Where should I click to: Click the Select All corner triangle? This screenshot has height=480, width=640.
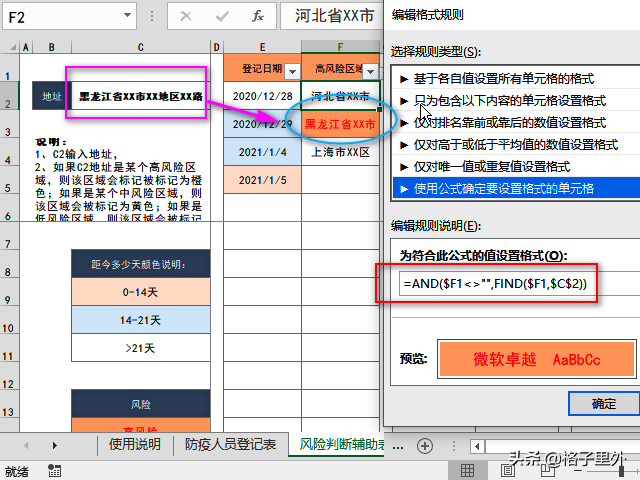[x=13, y=47]
